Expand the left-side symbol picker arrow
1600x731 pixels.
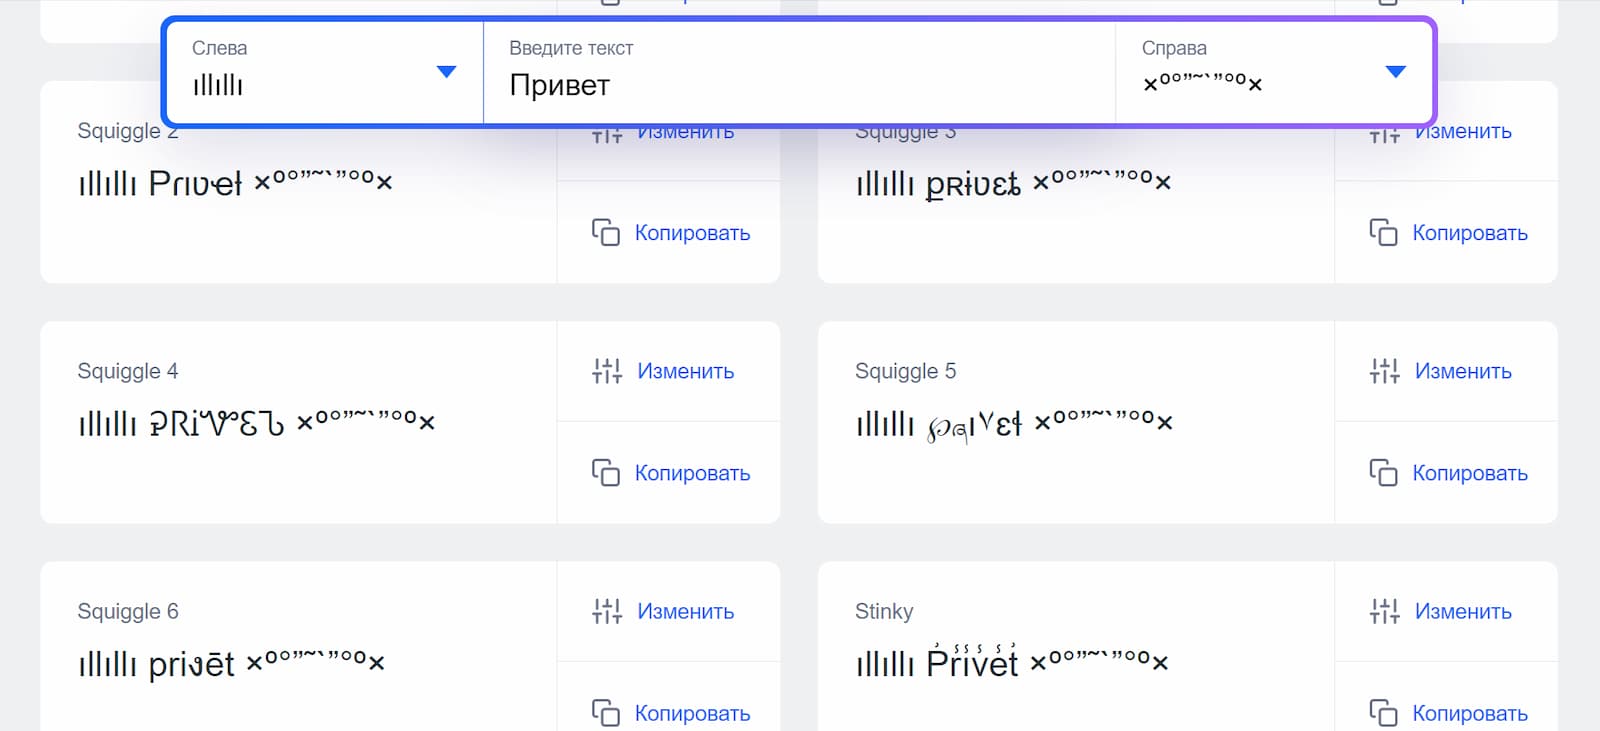pos(447,71)
